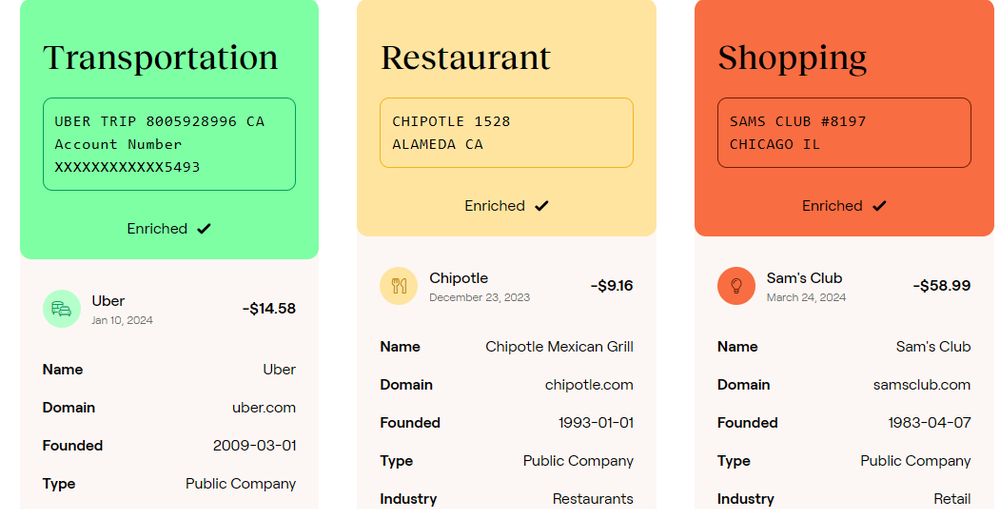
Task: Open the samsclub.com domain link
Action: 922,385
